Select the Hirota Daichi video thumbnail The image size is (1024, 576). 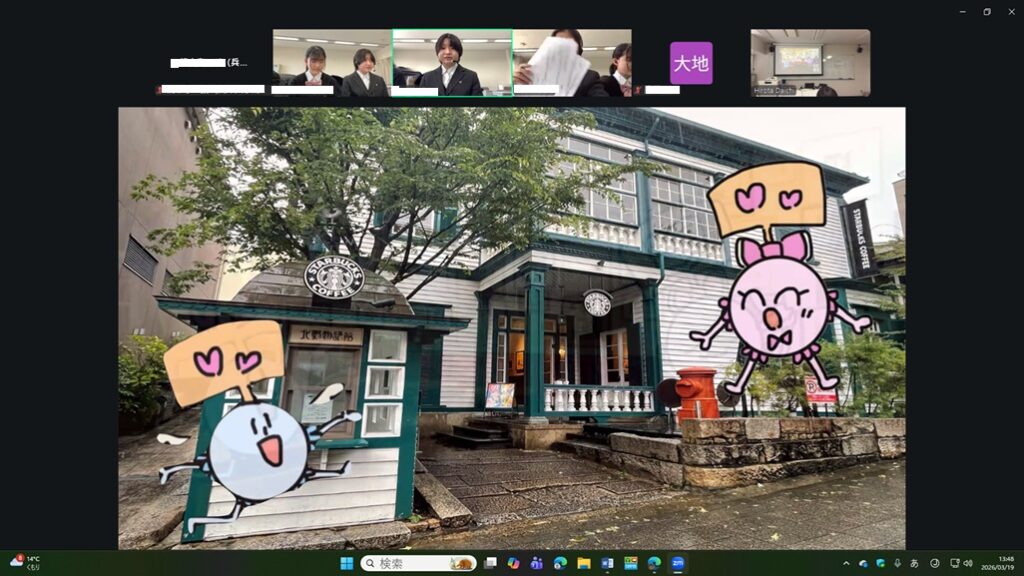(x=810, y=63)
